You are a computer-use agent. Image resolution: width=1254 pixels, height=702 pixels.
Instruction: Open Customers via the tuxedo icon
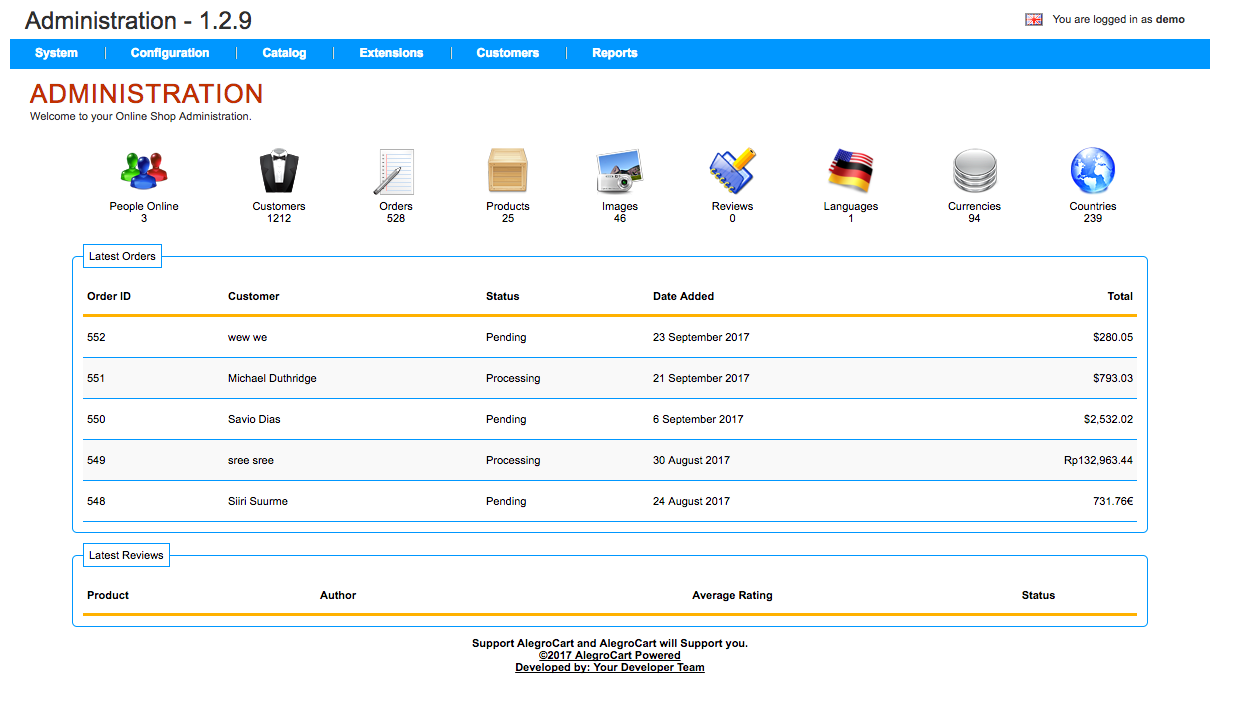tap(279, 171)
